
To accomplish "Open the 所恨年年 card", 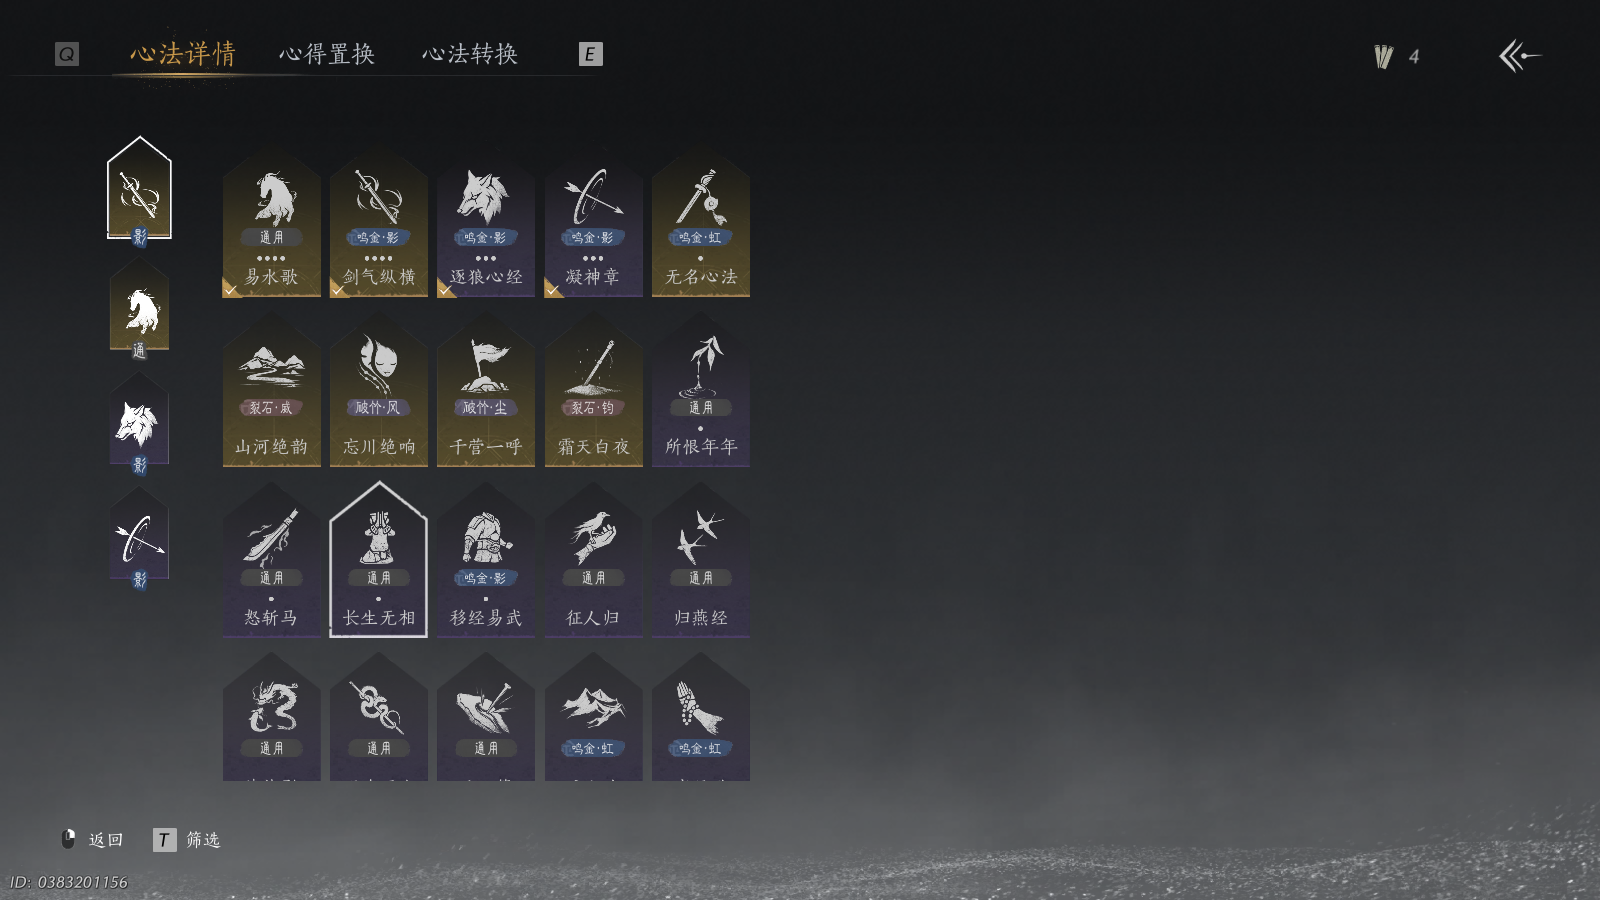I will coord(701,393).
